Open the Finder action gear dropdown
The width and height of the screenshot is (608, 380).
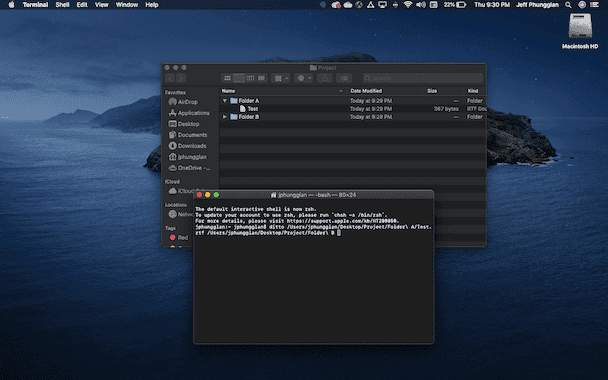click(x=304, y=78)
